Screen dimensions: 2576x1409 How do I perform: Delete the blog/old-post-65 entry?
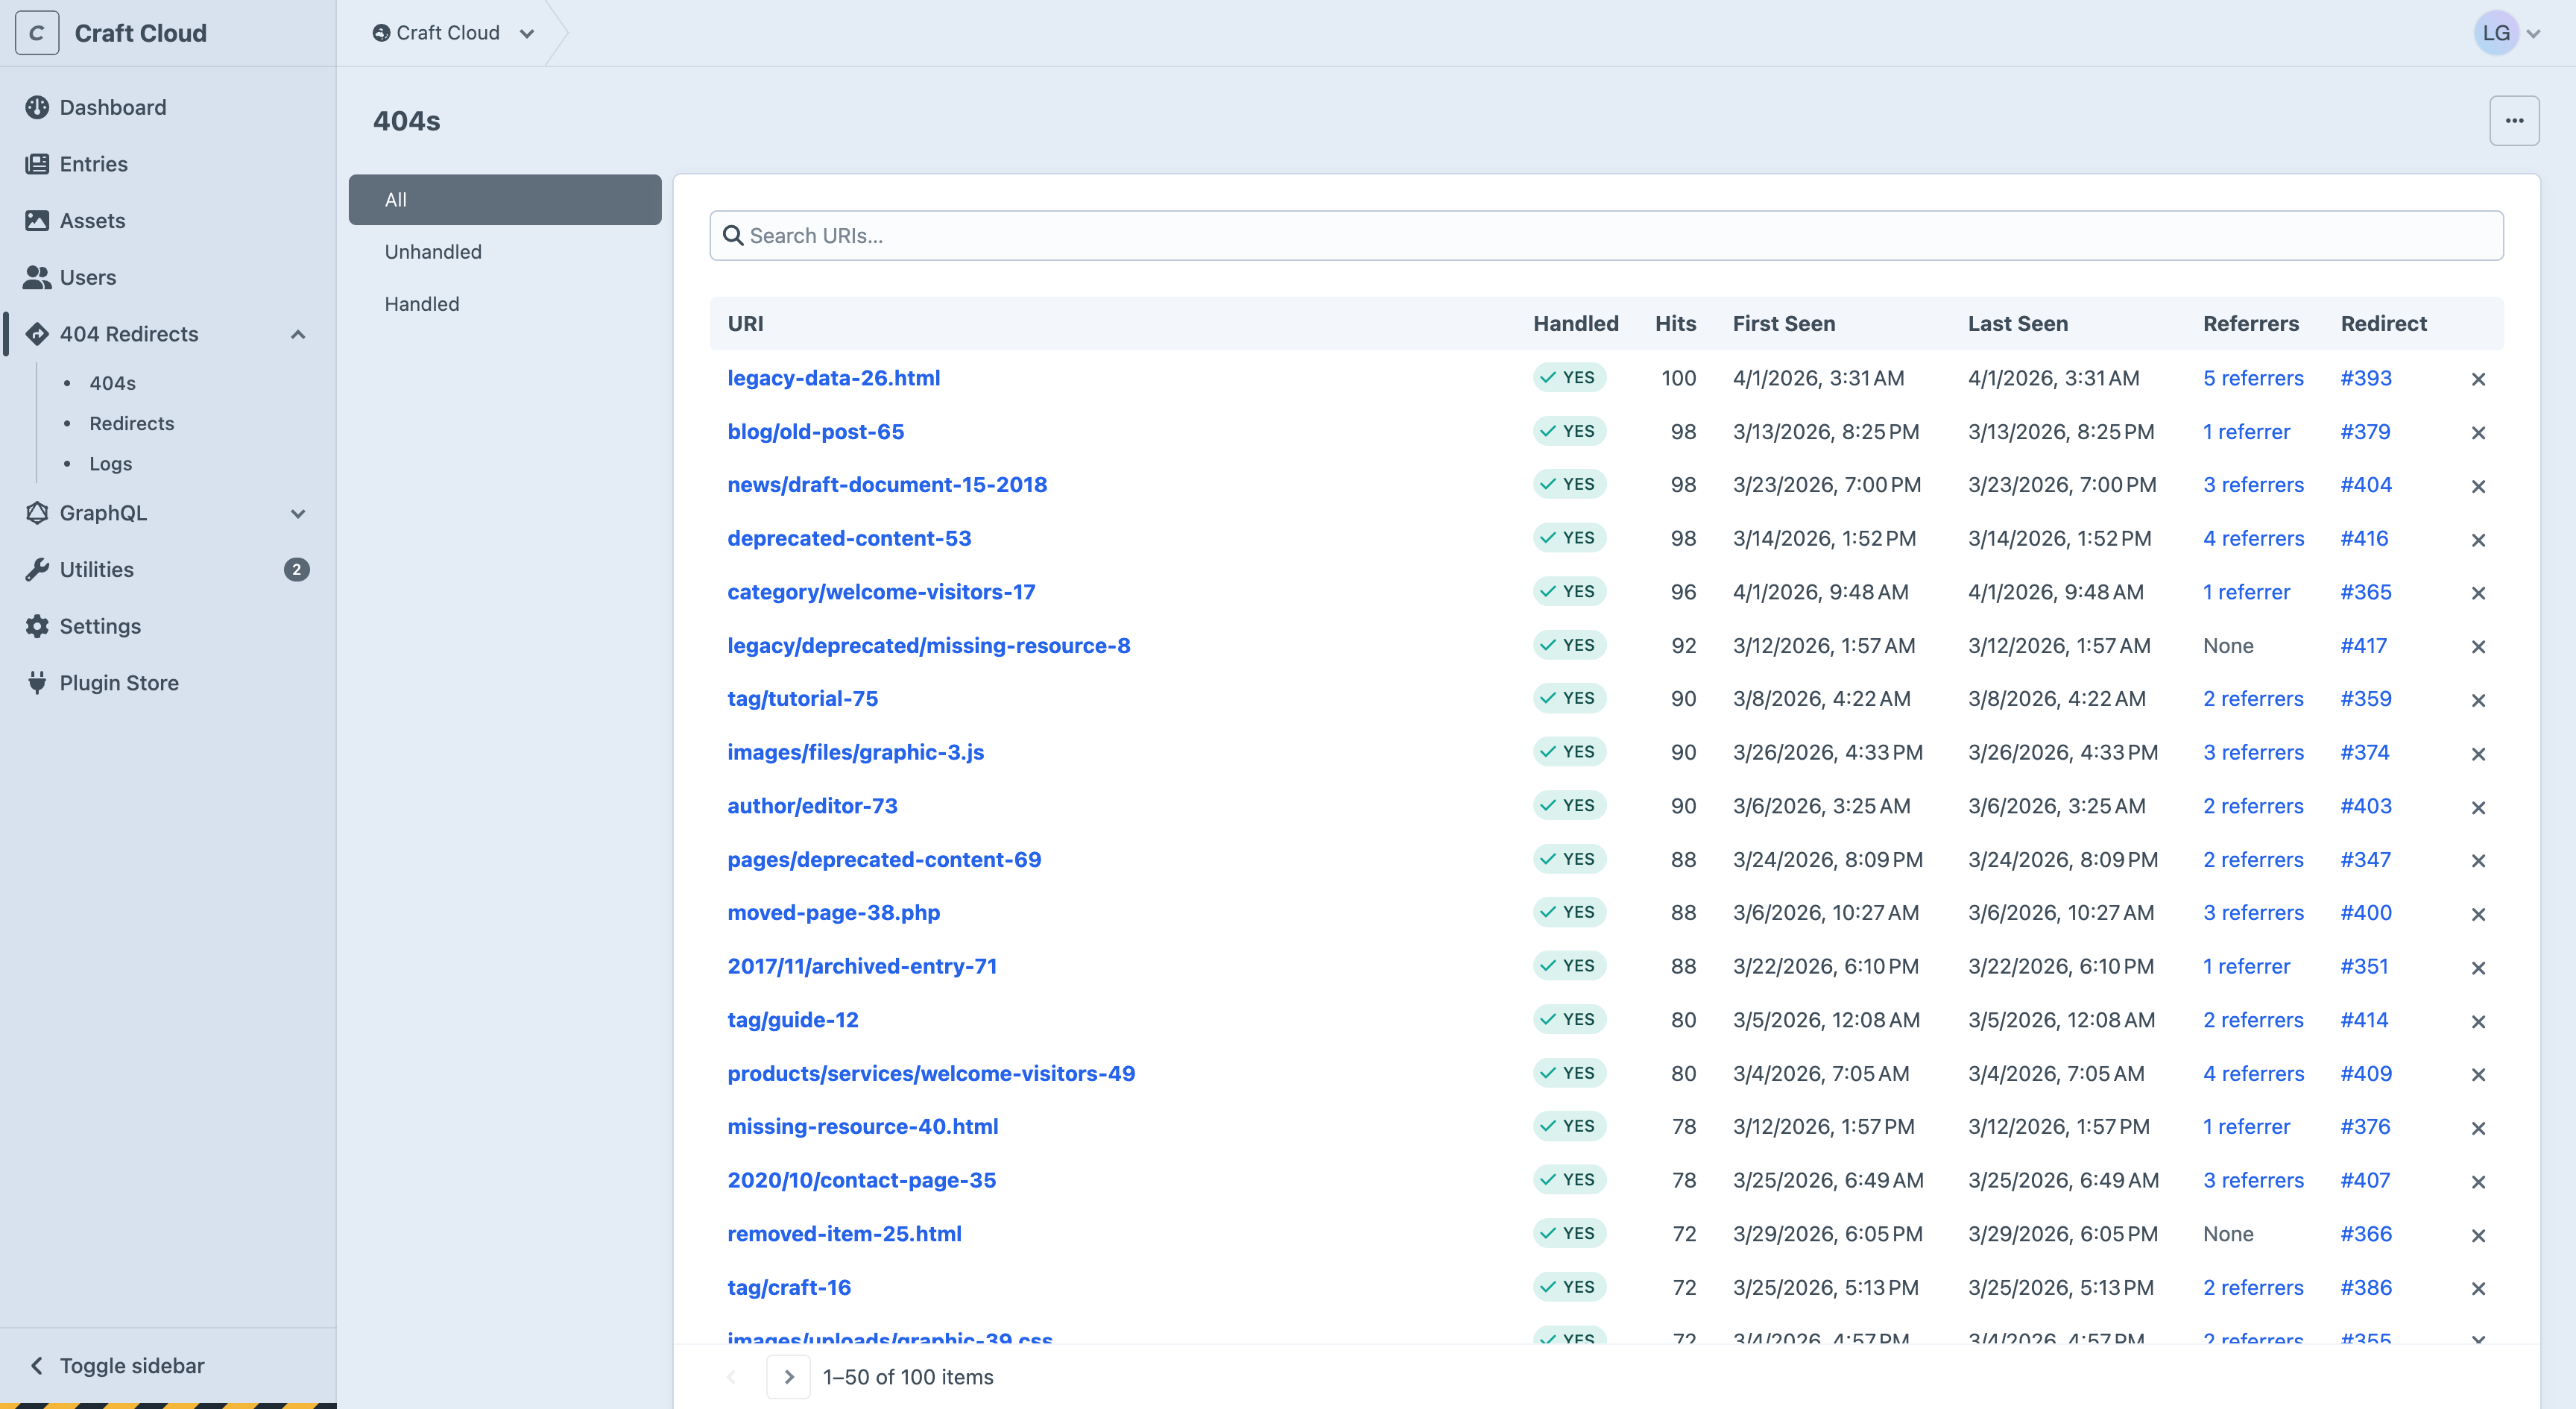click(2479, 433)
